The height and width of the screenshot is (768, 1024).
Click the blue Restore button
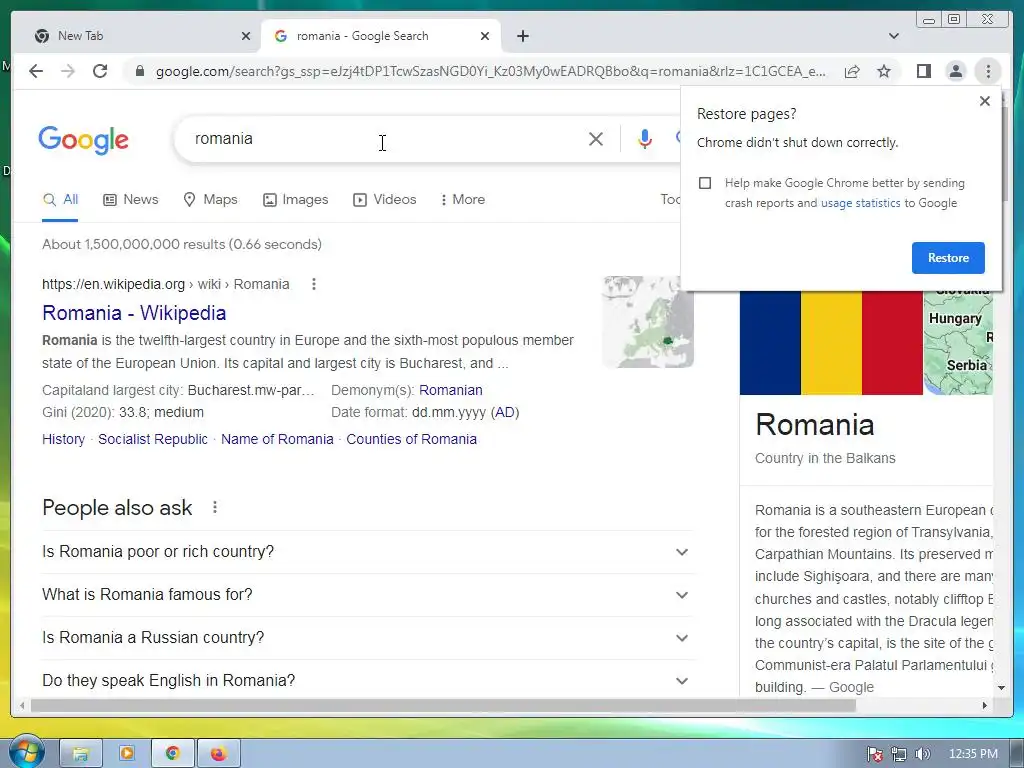pos(948,258)
